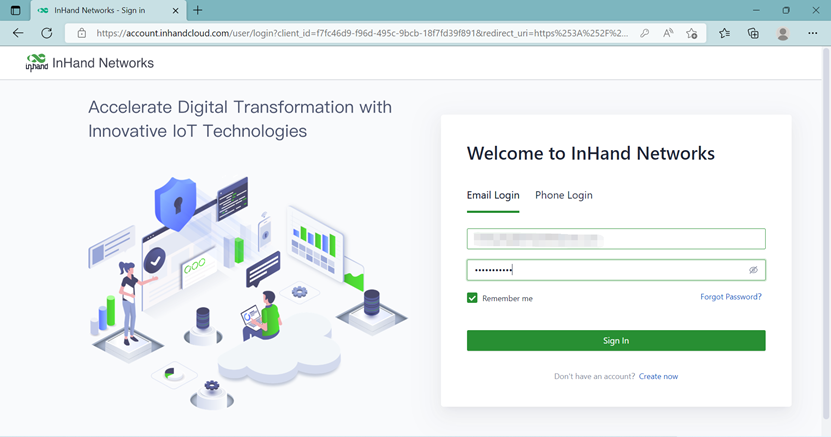Click the Create now link
This screenshot has height=437, width=831.
click(658, 377)
